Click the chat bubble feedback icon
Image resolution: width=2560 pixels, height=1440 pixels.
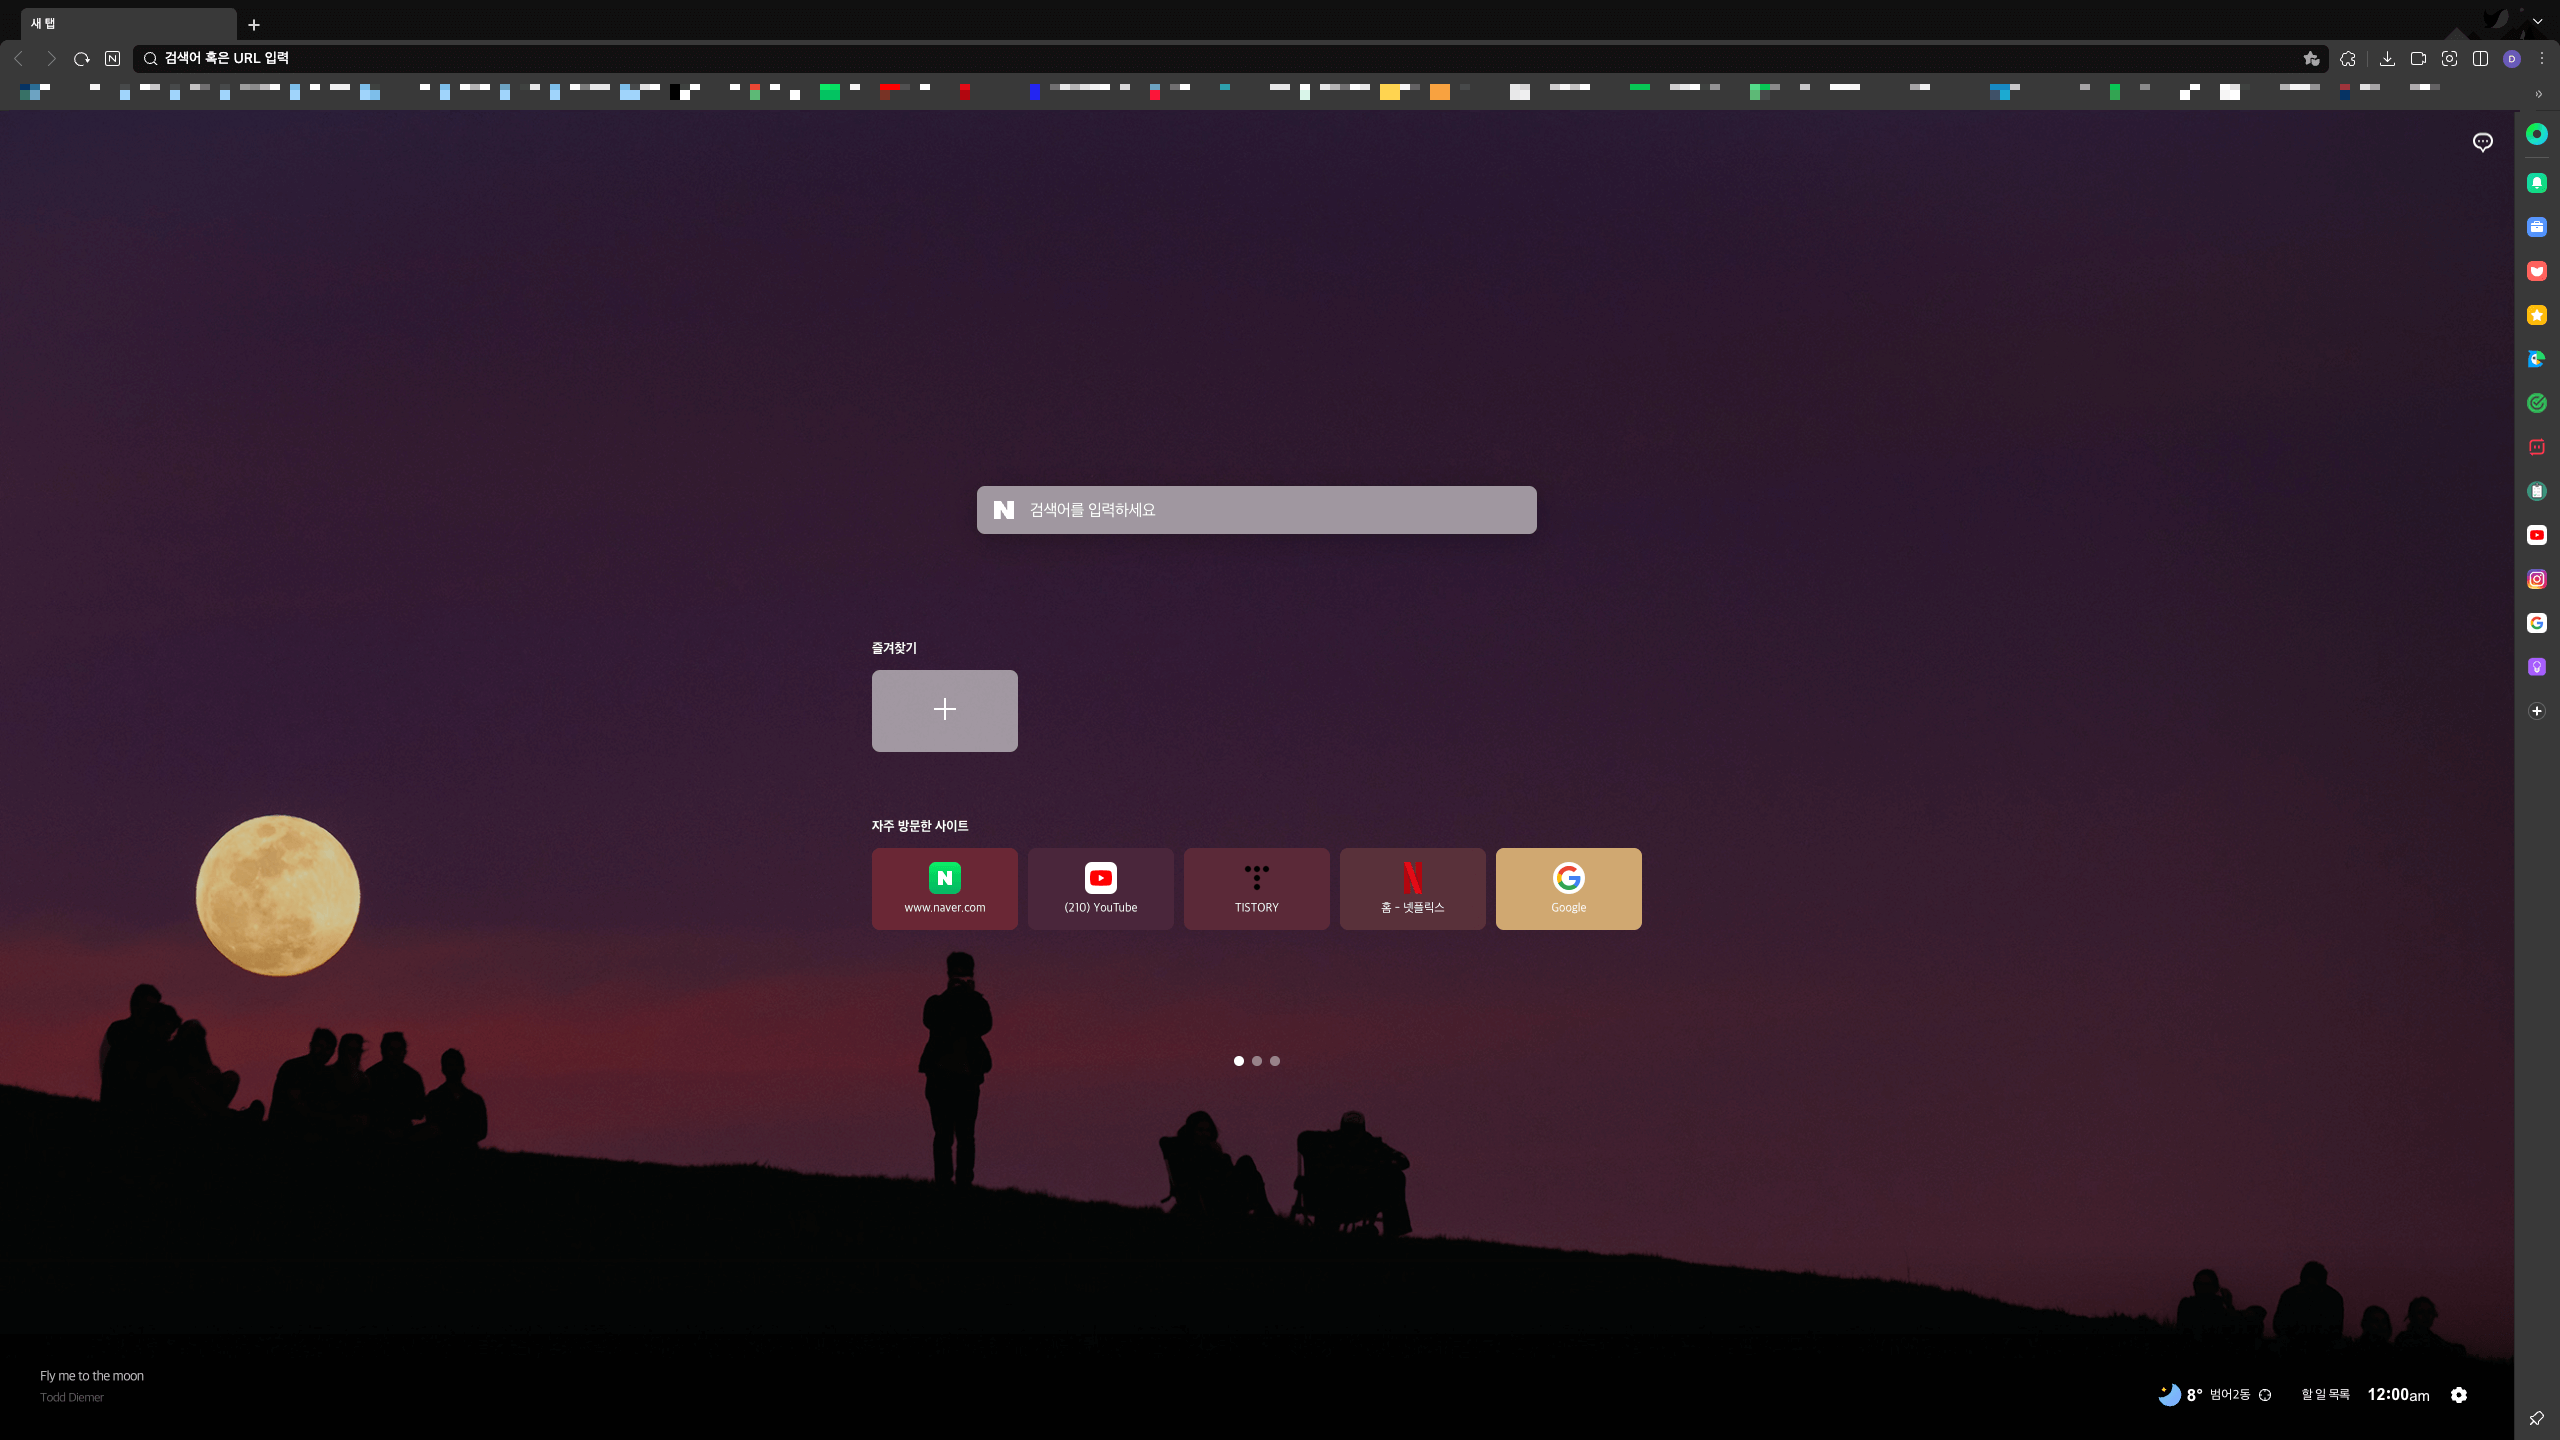pyautogui.click(x=2483, y=142)
